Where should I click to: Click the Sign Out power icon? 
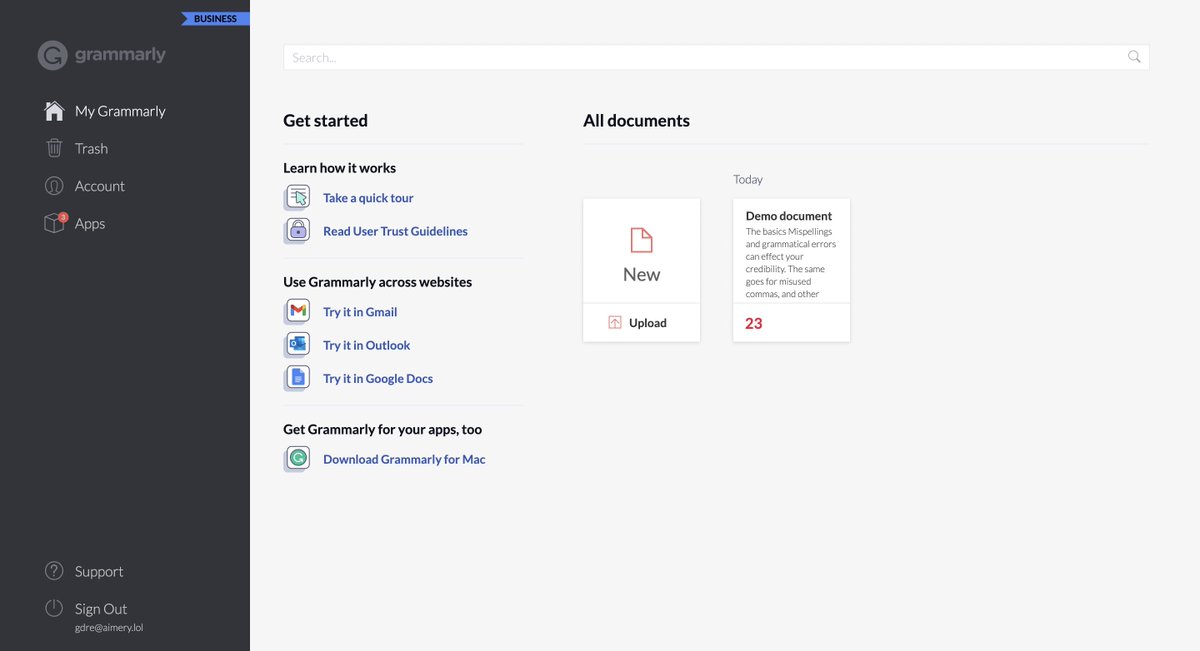coord(54,608)
